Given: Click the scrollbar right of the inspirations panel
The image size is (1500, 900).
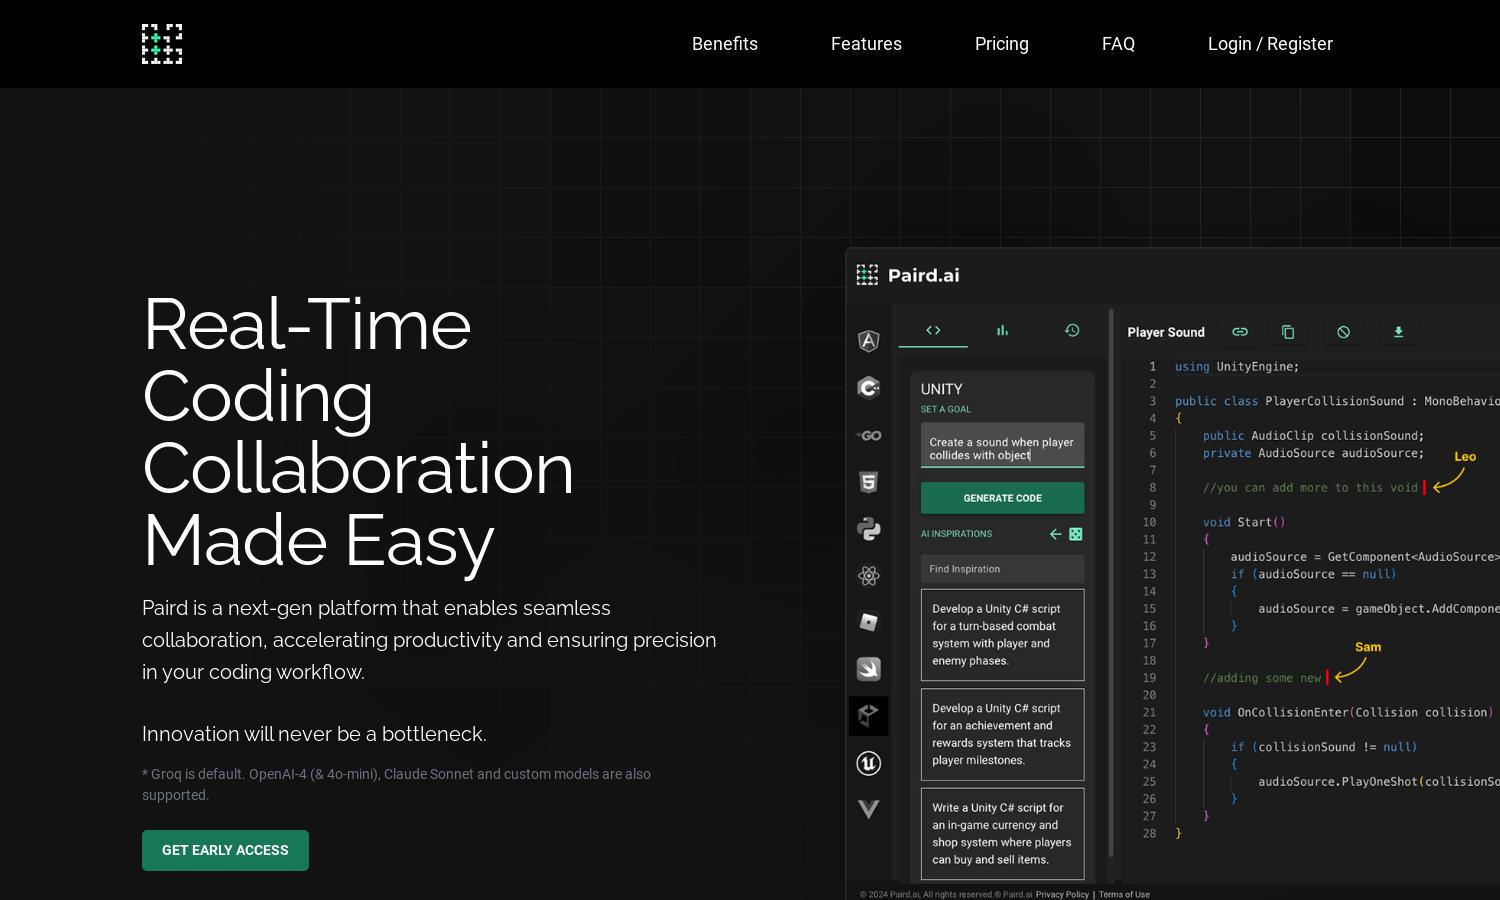Looking at the screenshot, I should coord(1111,583).
